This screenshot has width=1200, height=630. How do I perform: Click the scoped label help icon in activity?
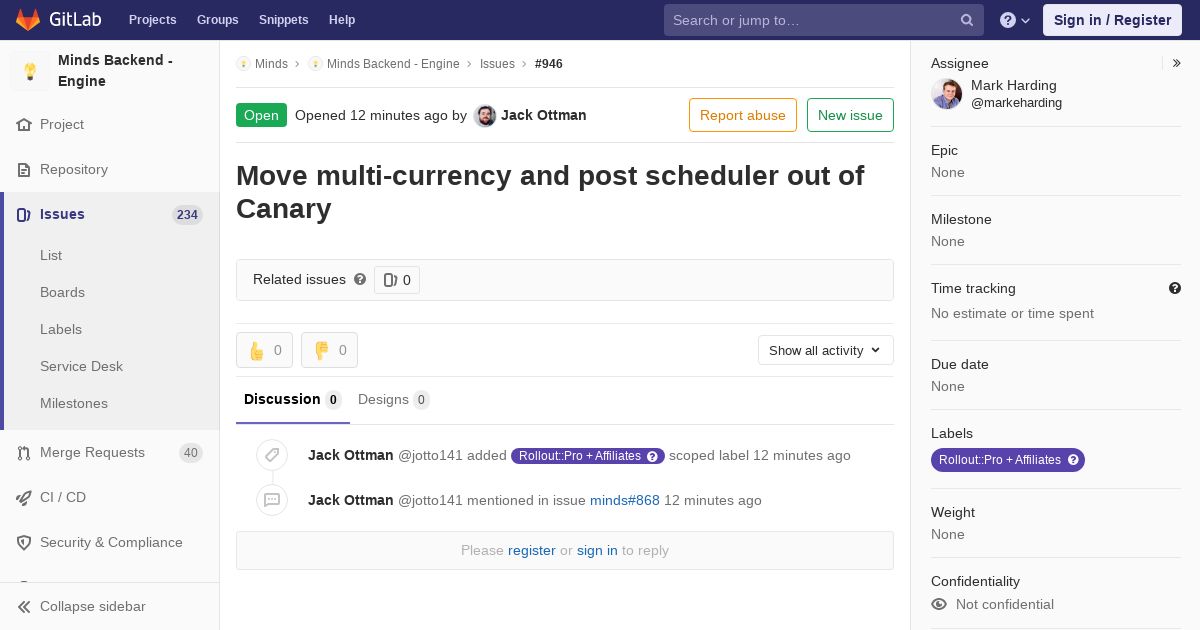coord(653,456)
